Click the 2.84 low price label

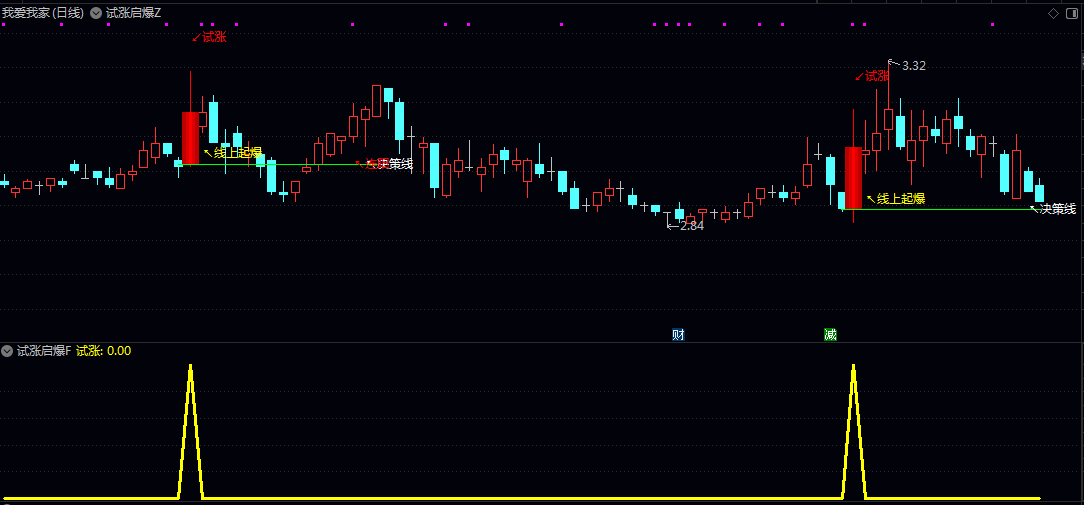pos(691,226)
